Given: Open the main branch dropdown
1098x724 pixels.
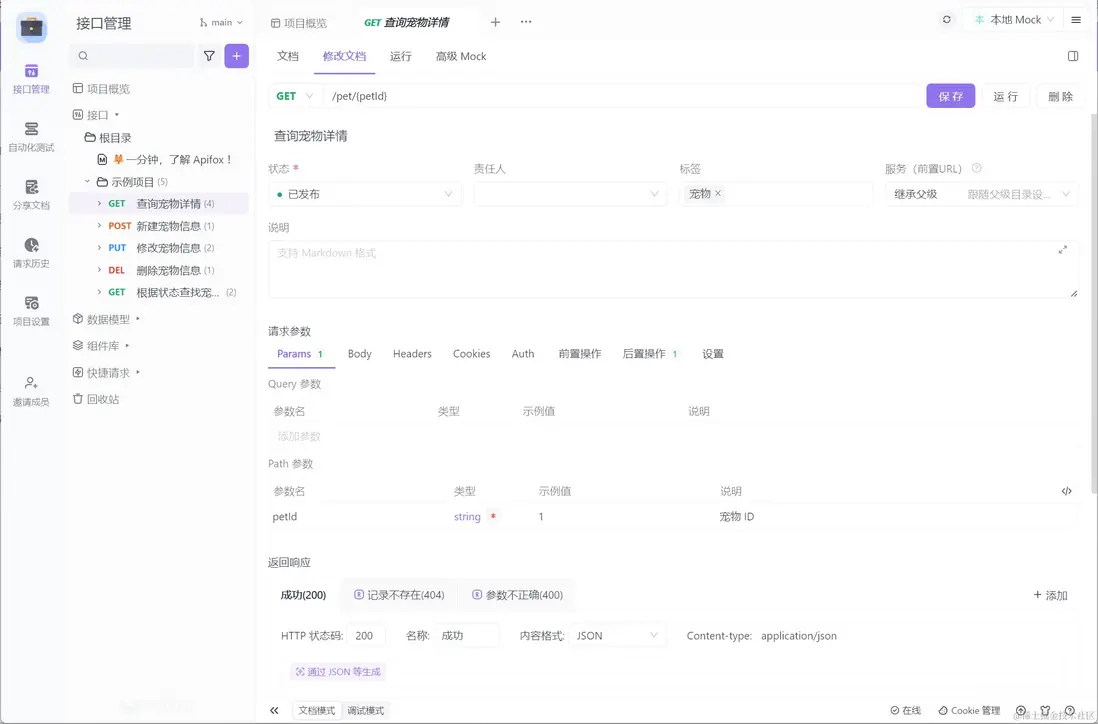Looking at the screenshot, I should click(221, 22).
